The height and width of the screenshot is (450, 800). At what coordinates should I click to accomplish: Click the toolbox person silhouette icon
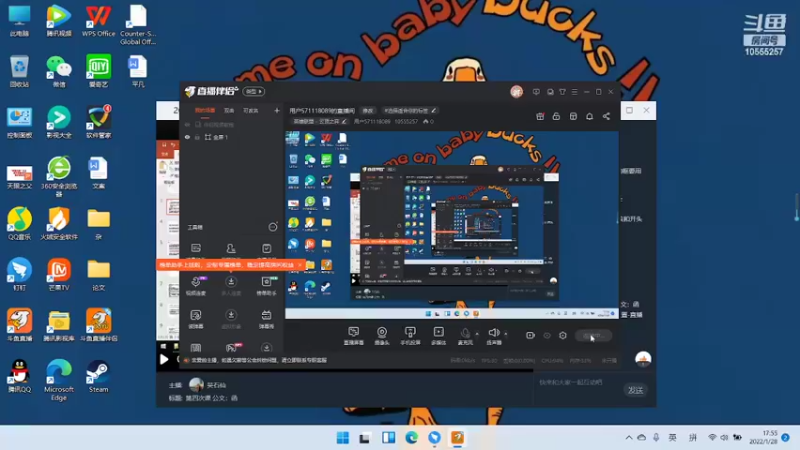pyautogui.click(x=231, y=248)
